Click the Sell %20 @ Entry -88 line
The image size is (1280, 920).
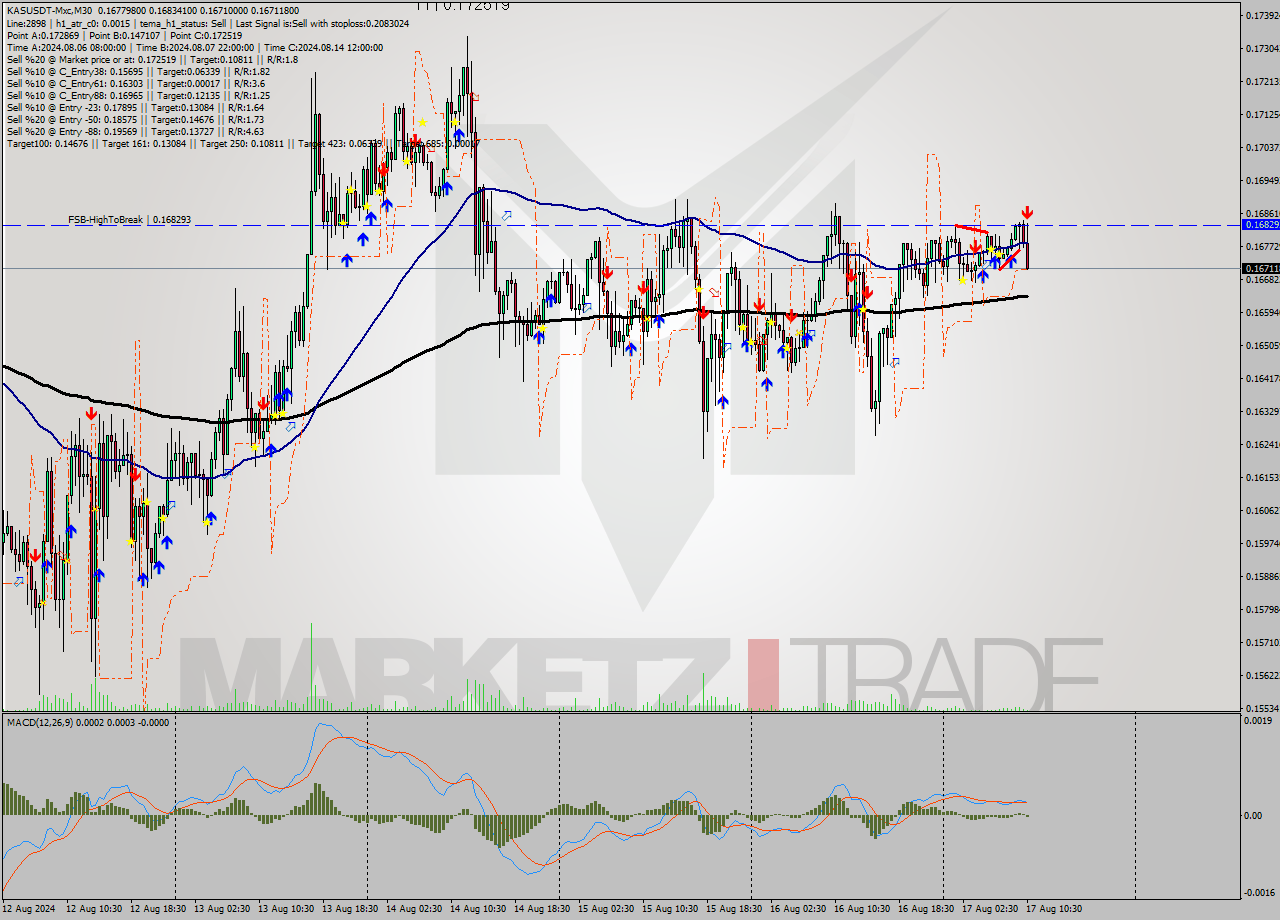(x=135, y=131)
